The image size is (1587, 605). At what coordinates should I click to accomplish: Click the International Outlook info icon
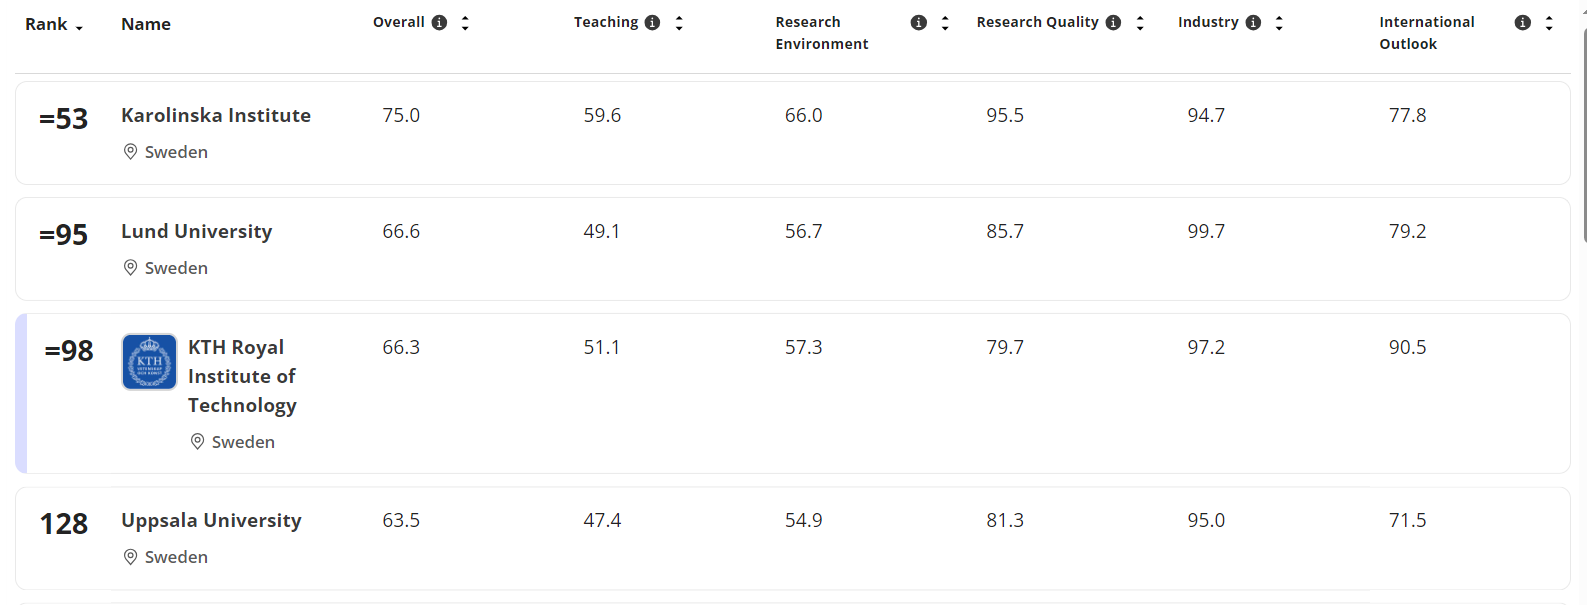coord(1522,23)
